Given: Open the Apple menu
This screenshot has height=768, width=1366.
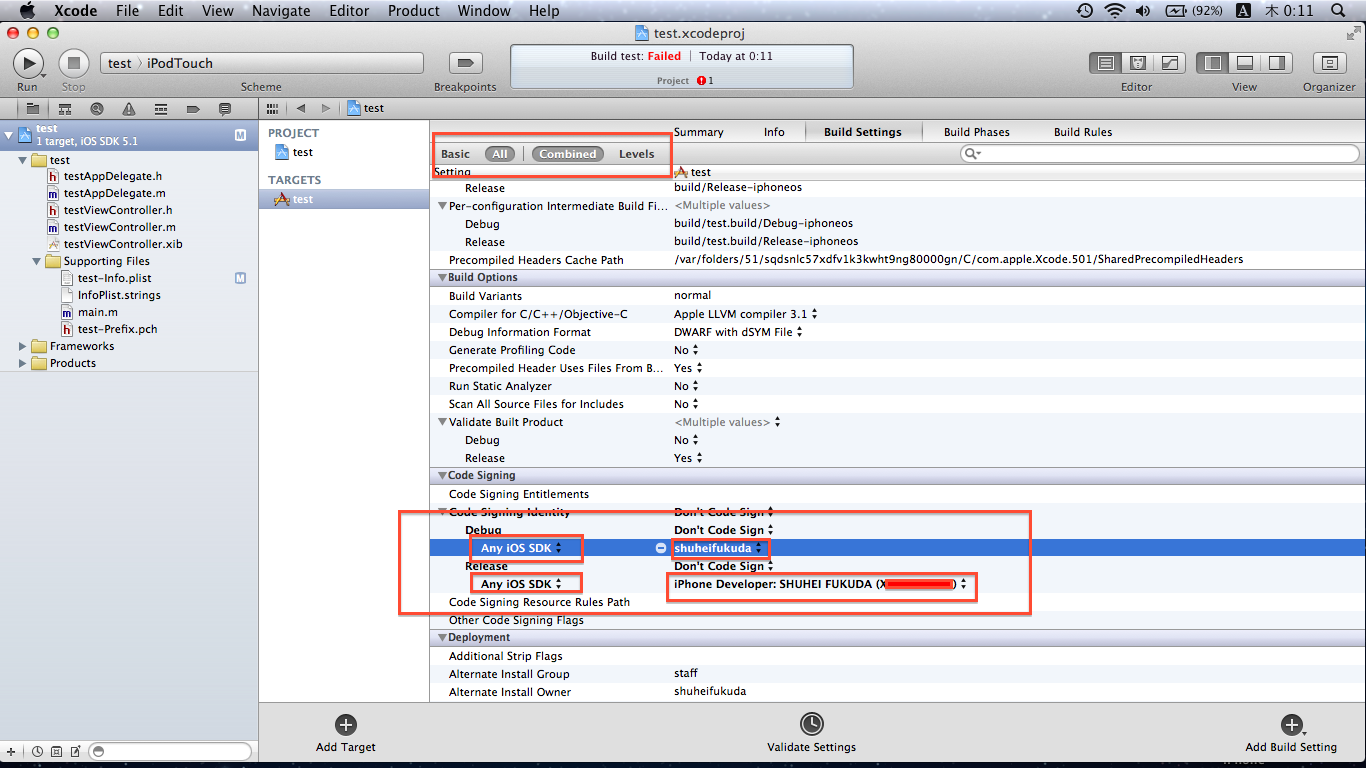Looking at the screenshot, I should (27, 11).
